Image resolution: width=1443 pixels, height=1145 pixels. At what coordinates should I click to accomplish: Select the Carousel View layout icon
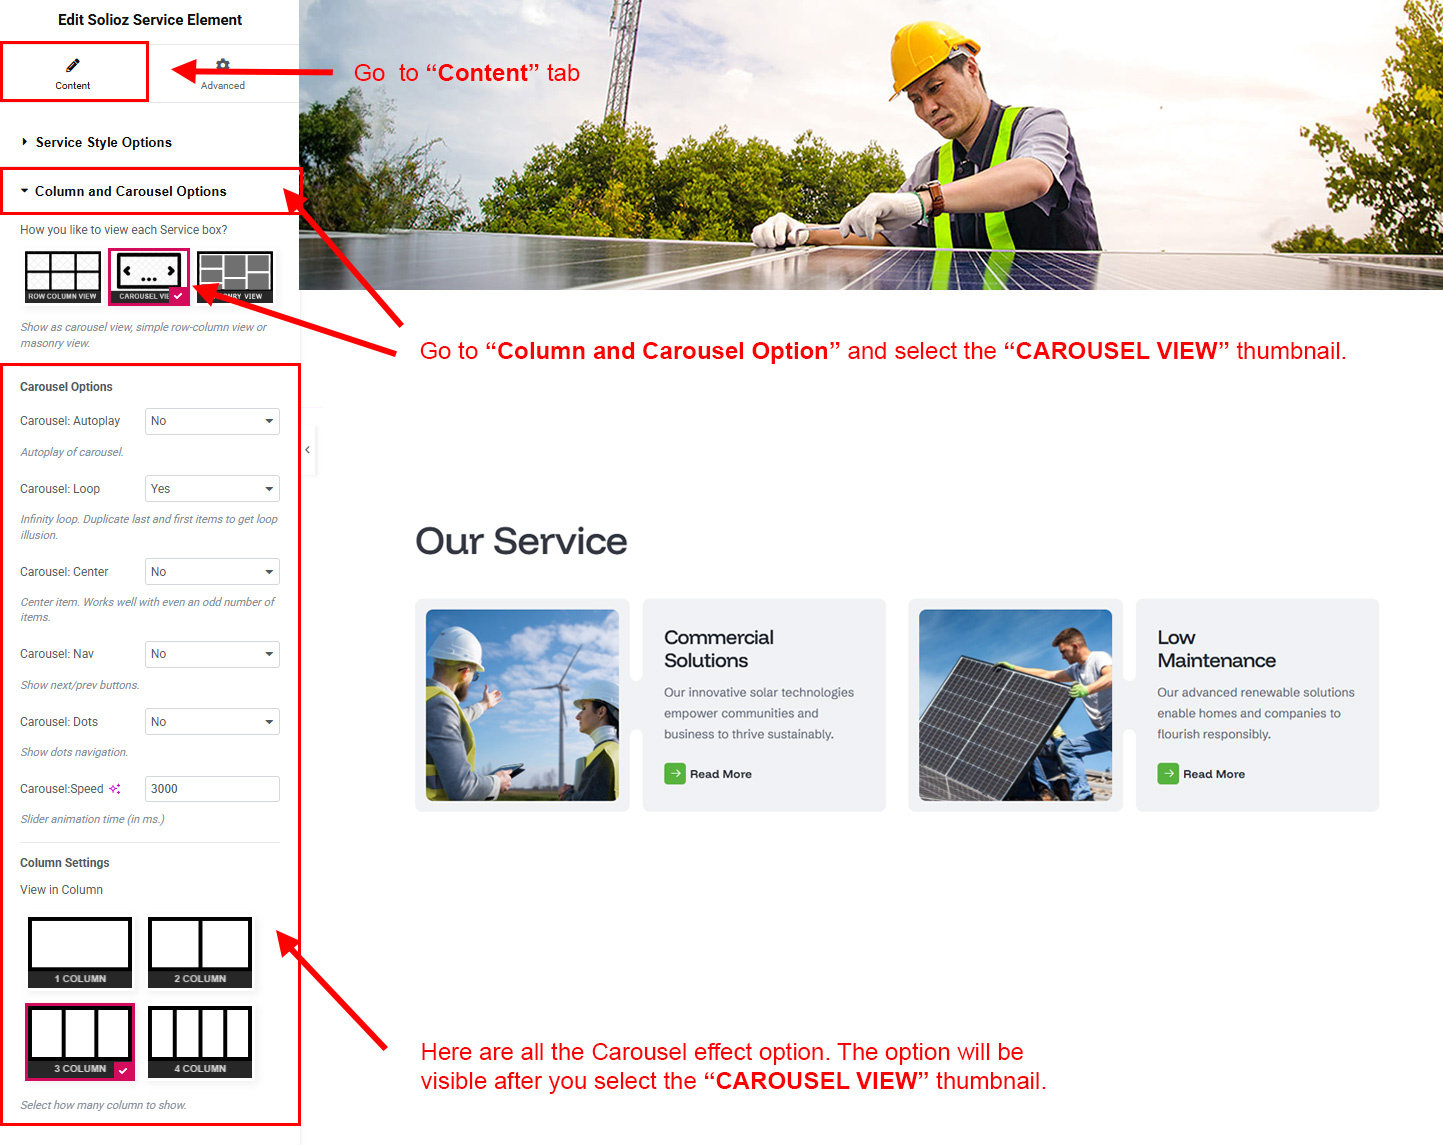[x=148, y=277]
